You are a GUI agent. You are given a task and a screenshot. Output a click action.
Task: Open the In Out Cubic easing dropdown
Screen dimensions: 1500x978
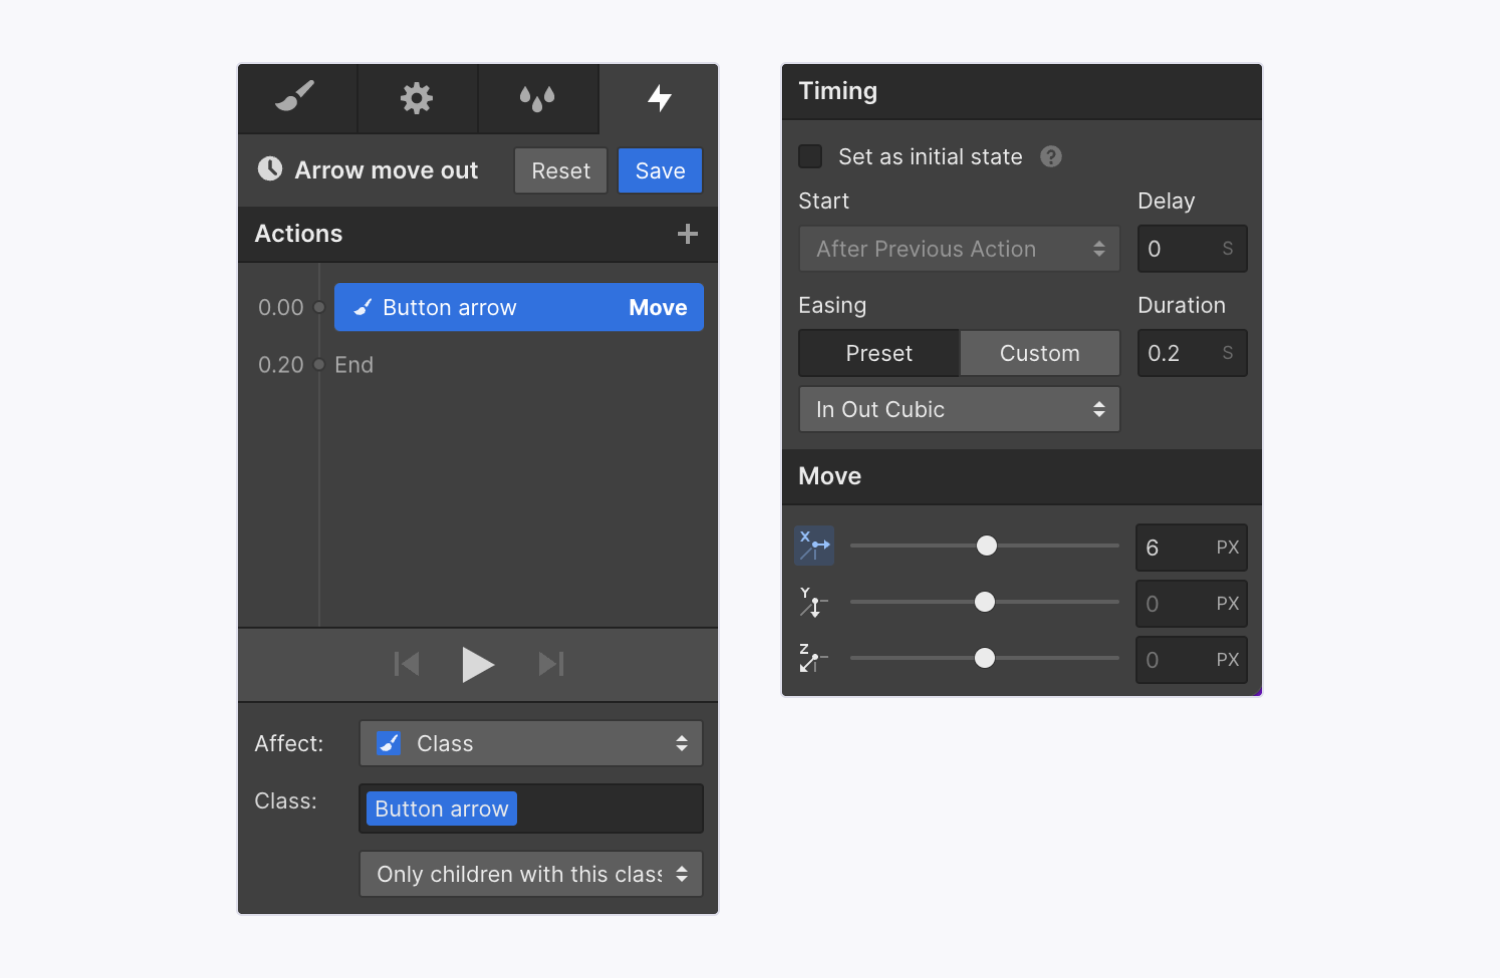tap(959, 409)
